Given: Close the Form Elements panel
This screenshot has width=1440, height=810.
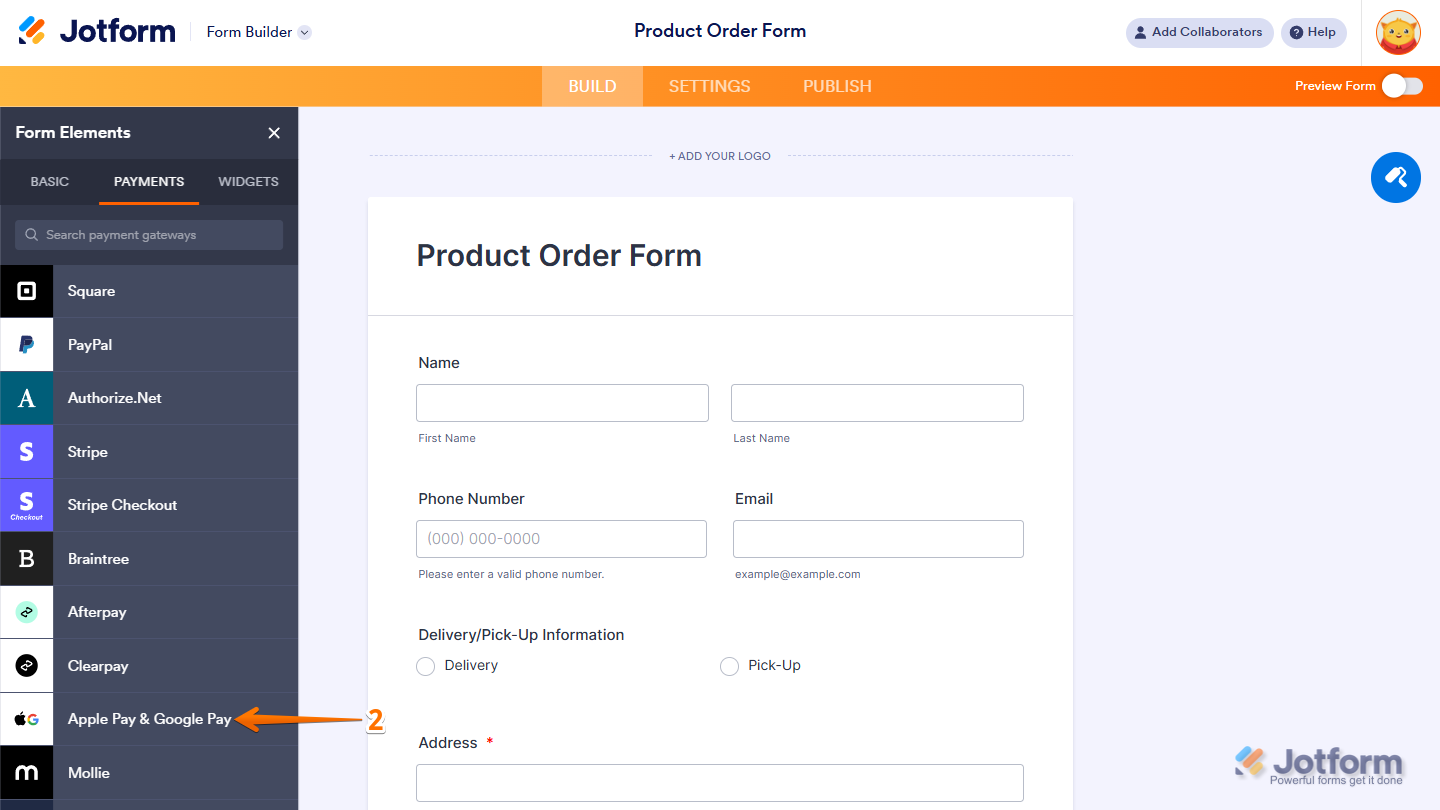Looking at the screenshot, I should coord(274,133).
